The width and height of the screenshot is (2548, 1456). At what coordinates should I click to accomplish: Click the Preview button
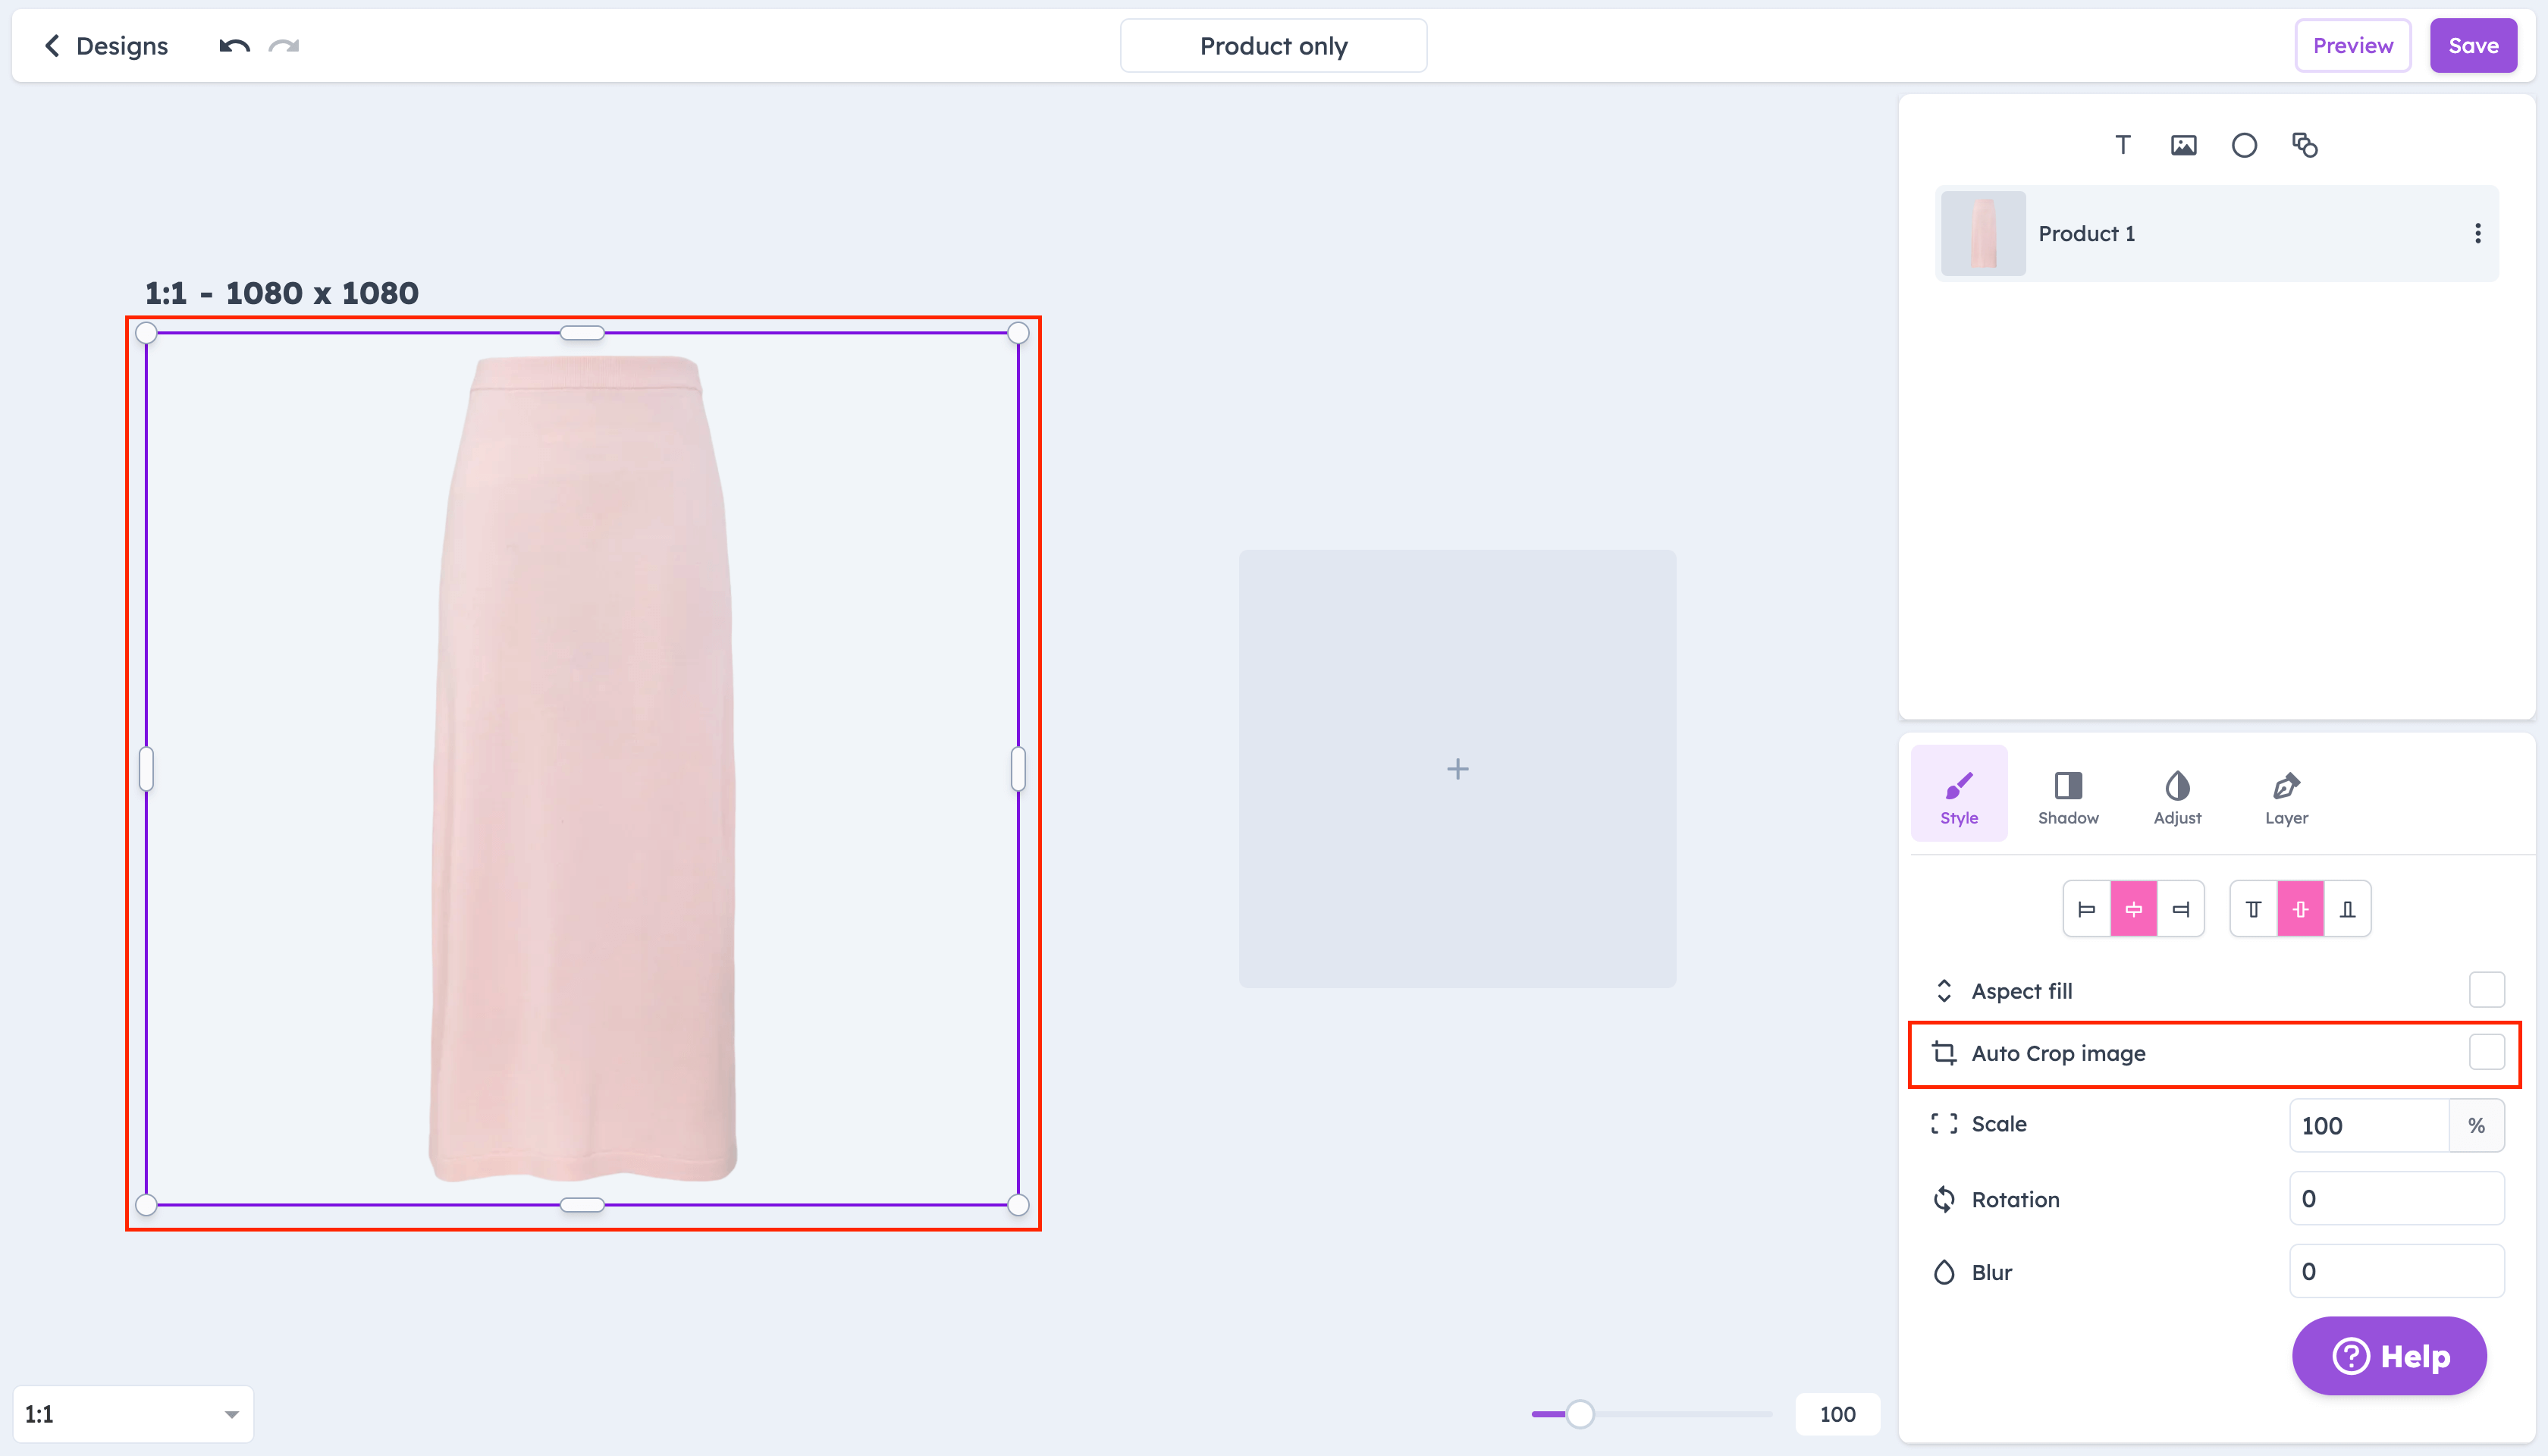[2352, 46]
